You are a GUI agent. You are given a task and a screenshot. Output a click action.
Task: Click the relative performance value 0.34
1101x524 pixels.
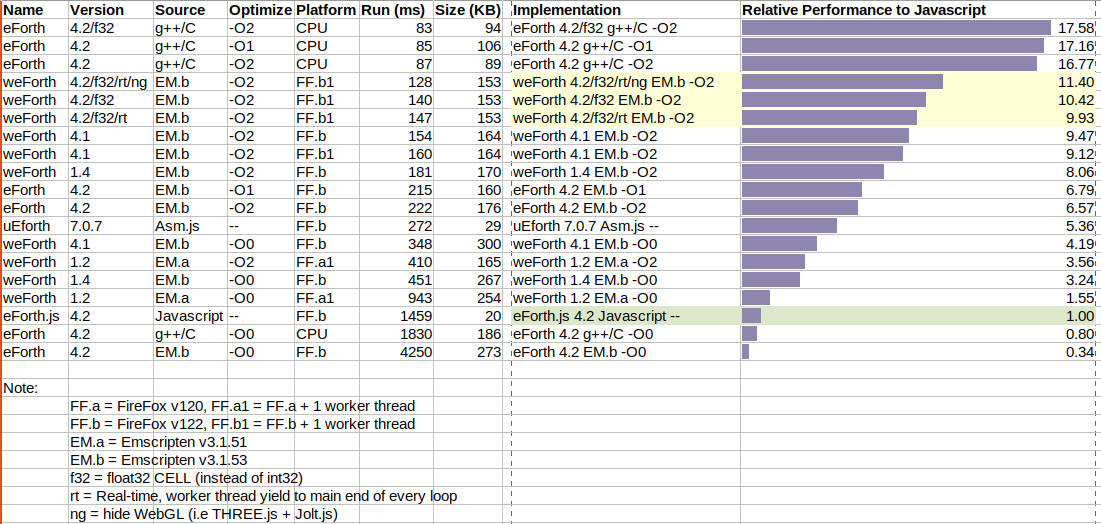pos(1080,352)
